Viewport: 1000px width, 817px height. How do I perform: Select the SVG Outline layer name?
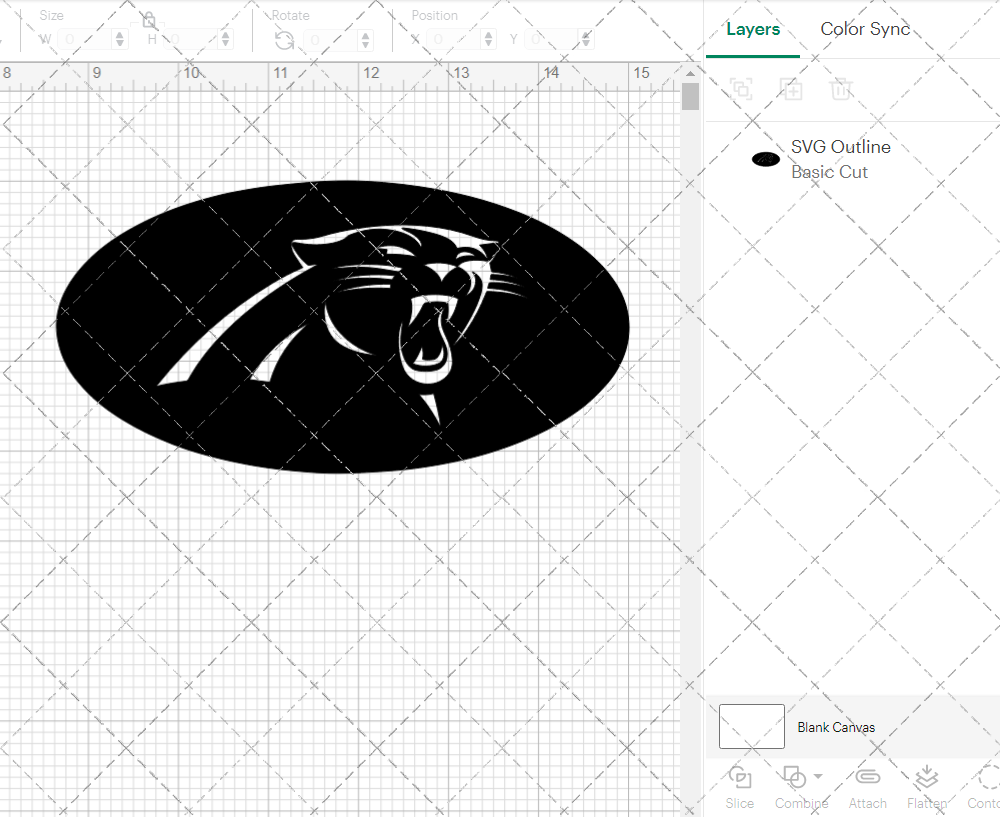tap(841, 147)
